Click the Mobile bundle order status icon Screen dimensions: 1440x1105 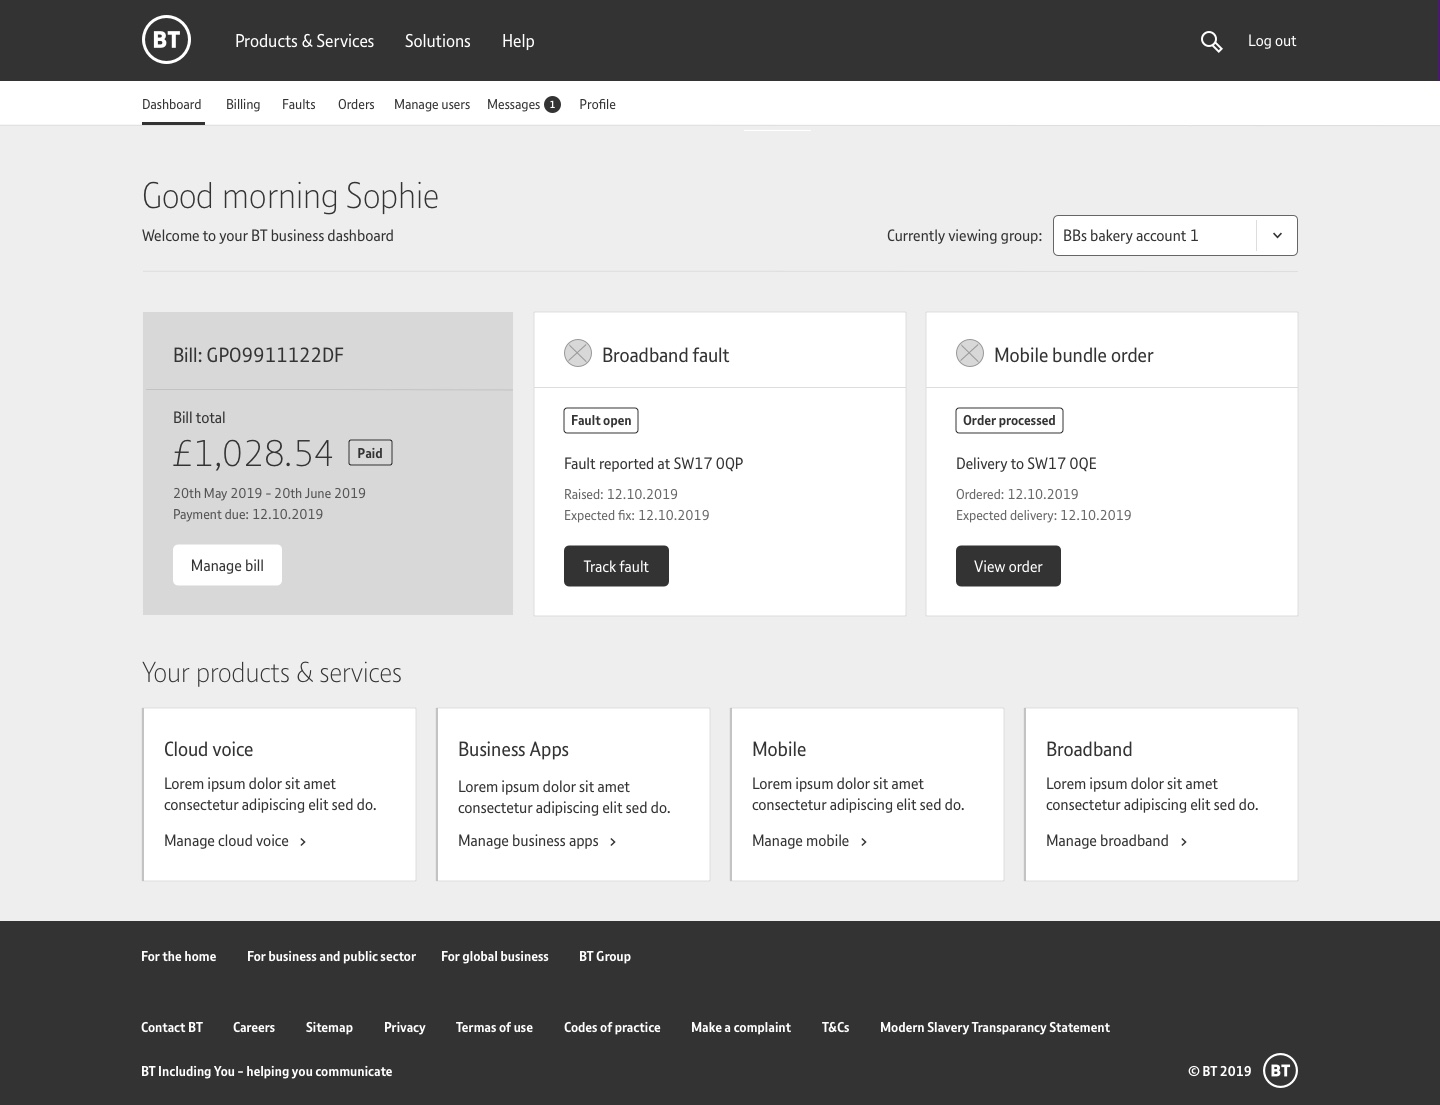tap(970, 353)
